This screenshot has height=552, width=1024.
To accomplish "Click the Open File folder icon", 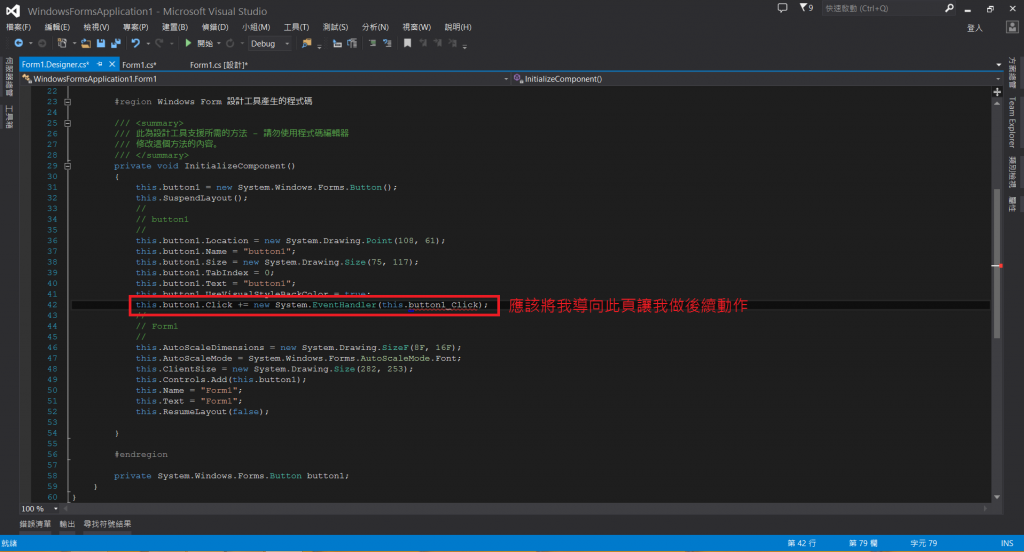I will (x=86, y=43).
